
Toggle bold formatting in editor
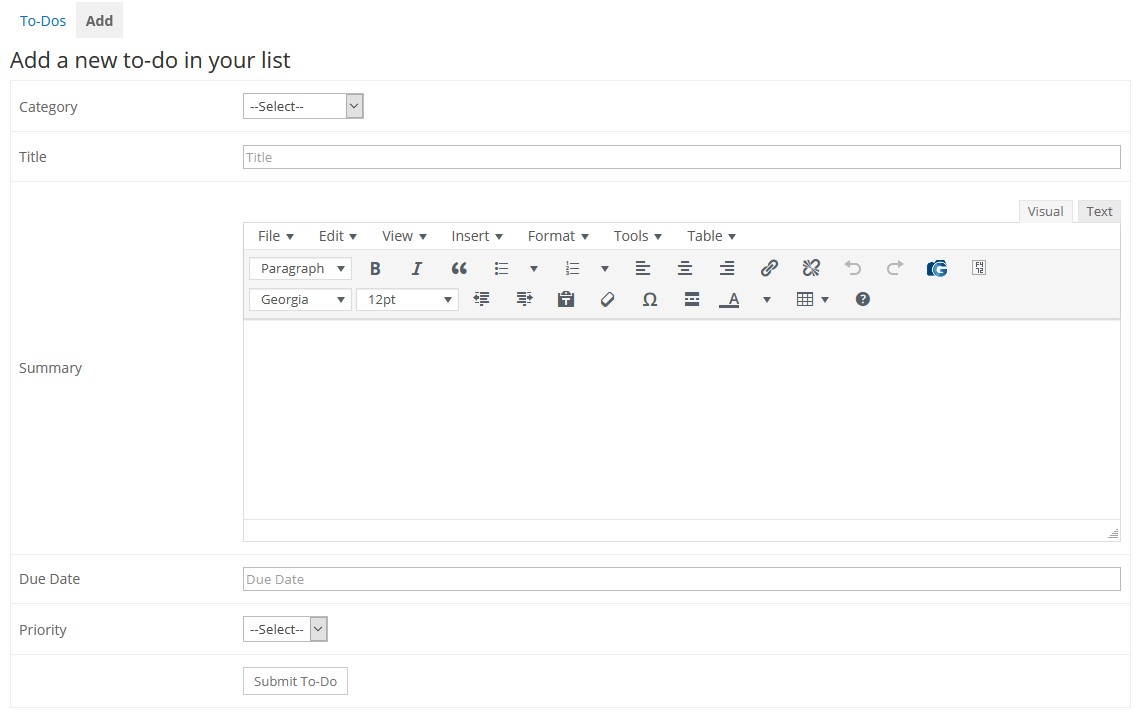tap(375, 268)
